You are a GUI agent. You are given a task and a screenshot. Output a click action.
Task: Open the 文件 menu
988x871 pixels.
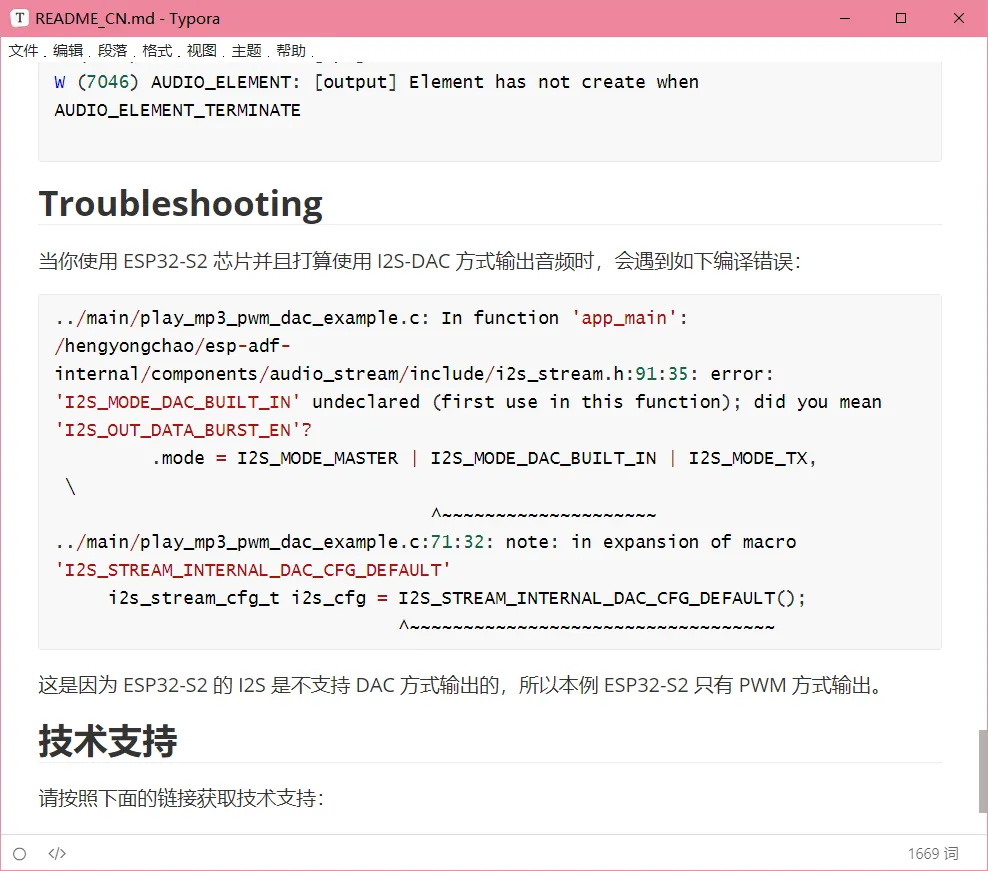[23, 51]
